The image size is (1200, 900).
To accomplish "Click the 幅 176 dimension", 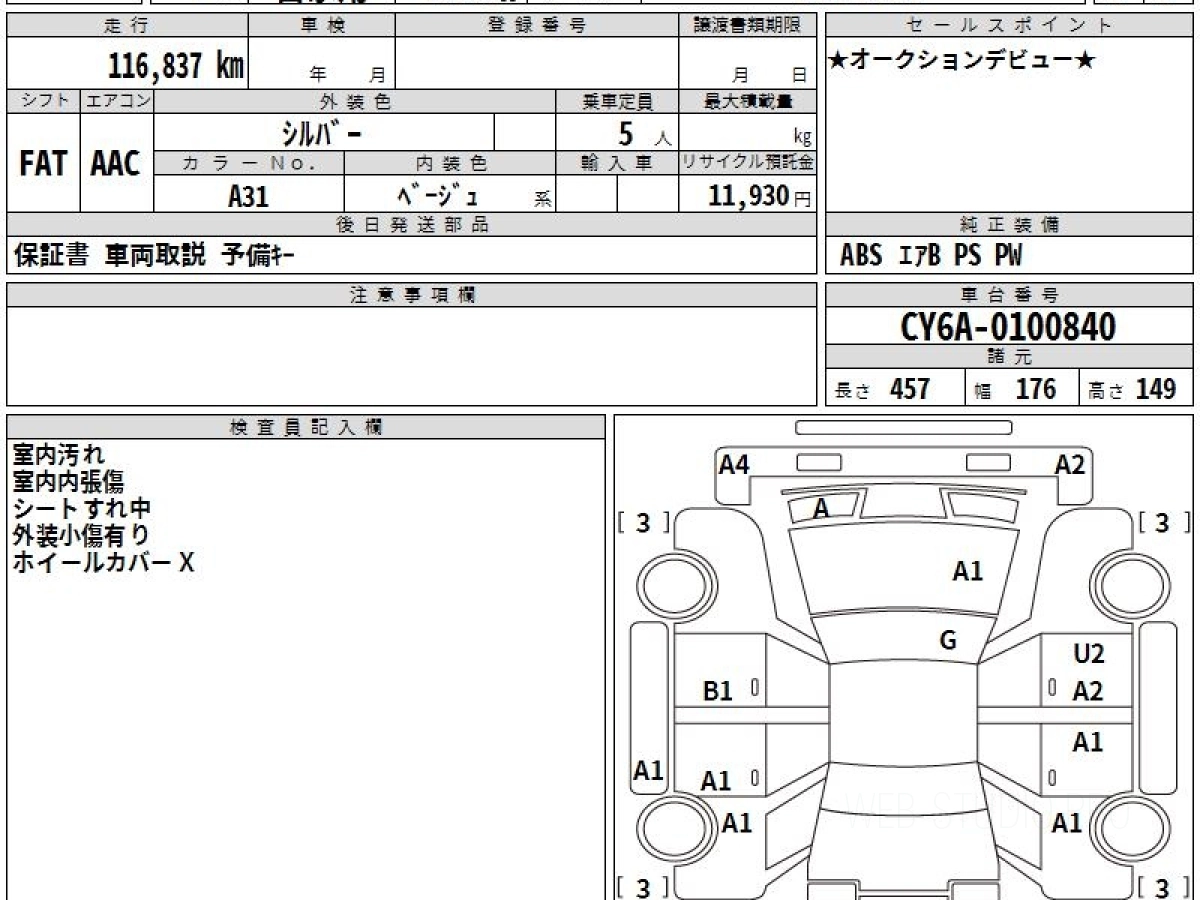I will pyautogui.click(x=1016, y=389).
